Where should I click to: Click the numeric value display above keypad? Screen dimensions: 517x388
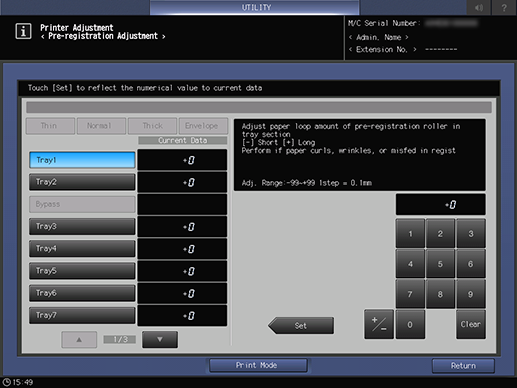click(440, 204)
